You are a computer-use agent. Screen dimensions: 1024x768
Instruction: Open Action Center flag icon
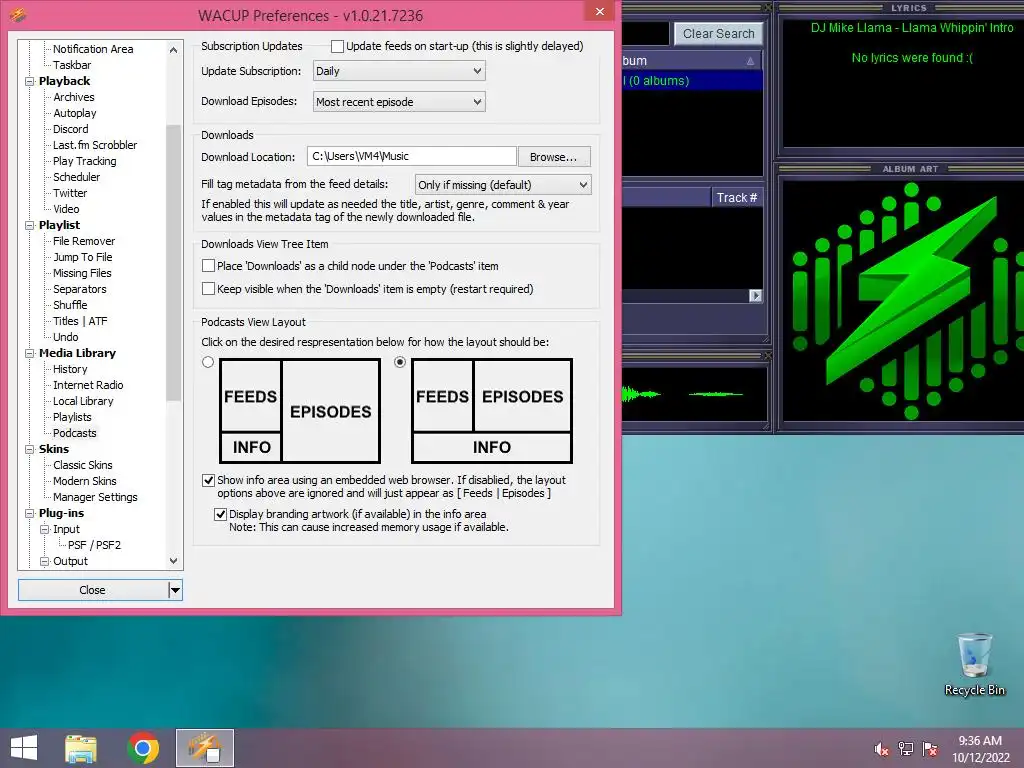coord(930,749)
